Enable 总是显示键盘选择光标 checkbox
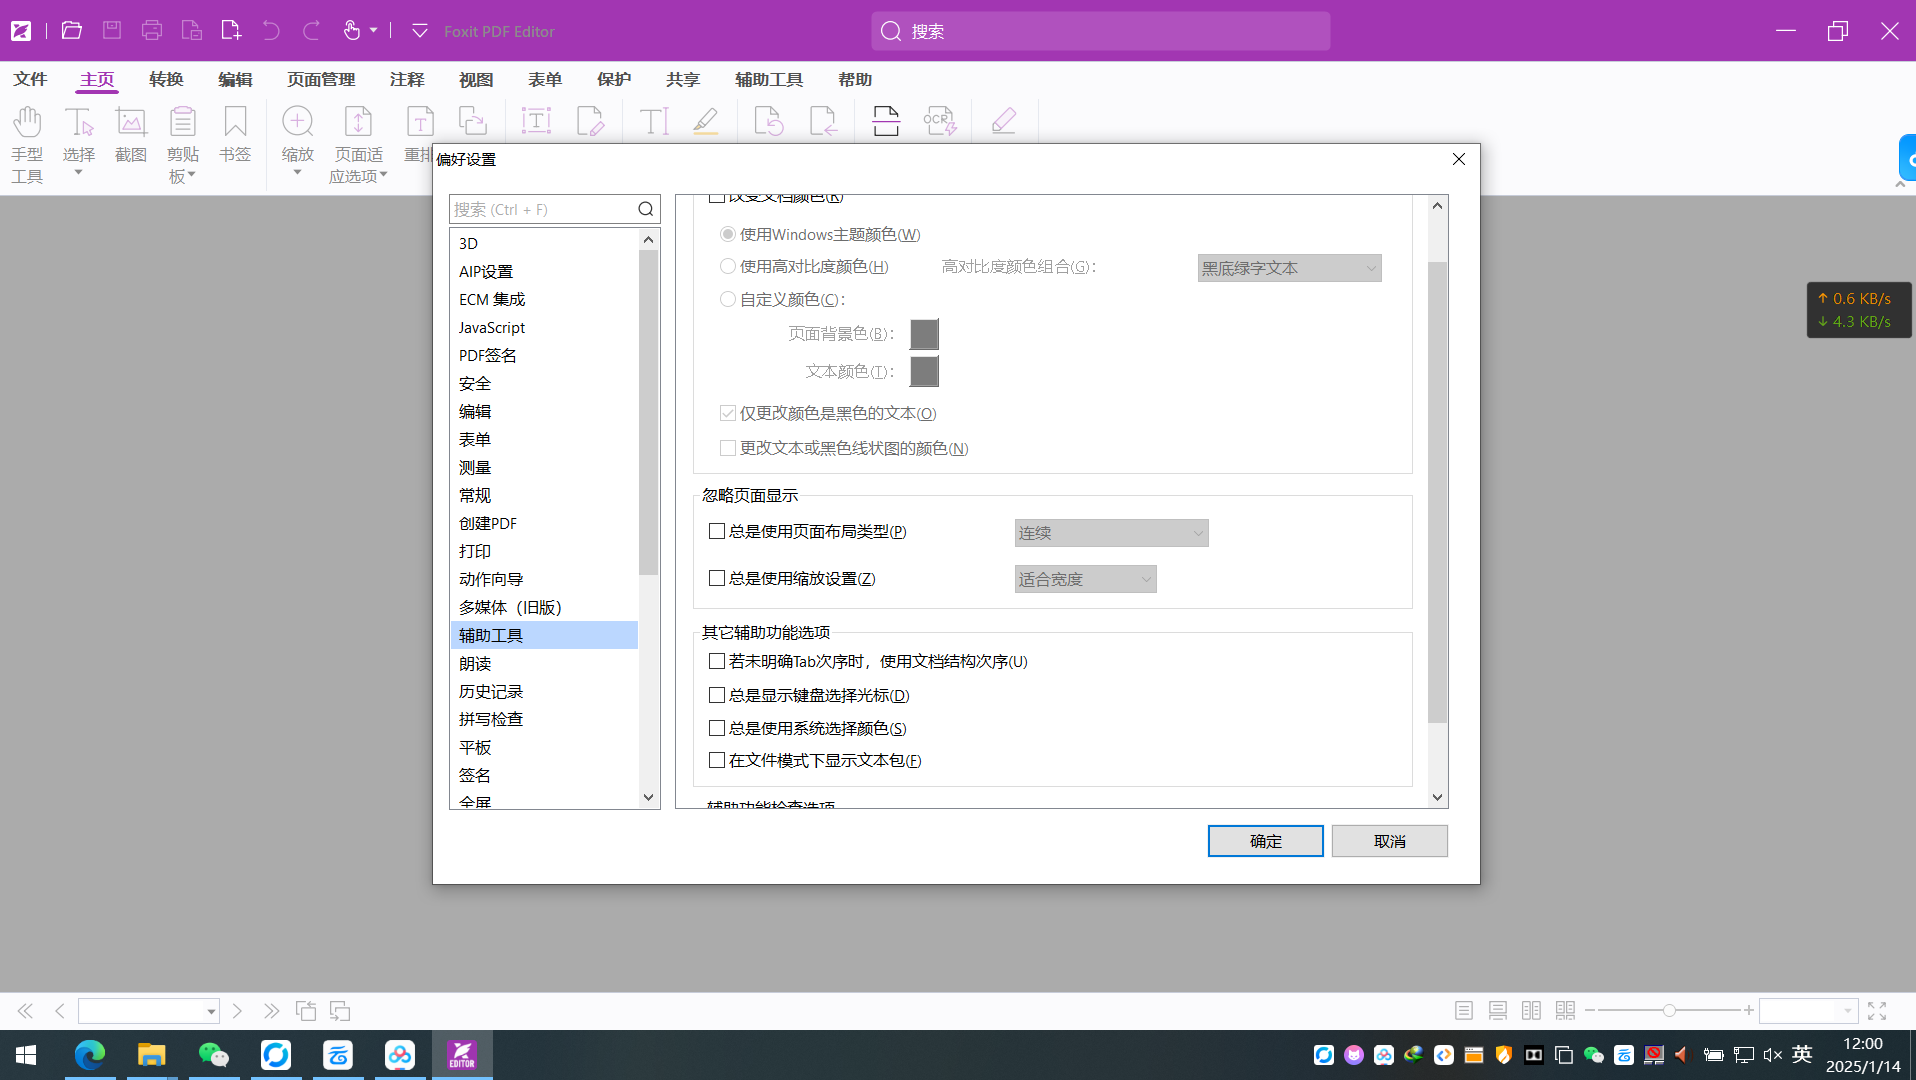Image resolution: width=1916 pixels, height=1080 pixels. 717,695
